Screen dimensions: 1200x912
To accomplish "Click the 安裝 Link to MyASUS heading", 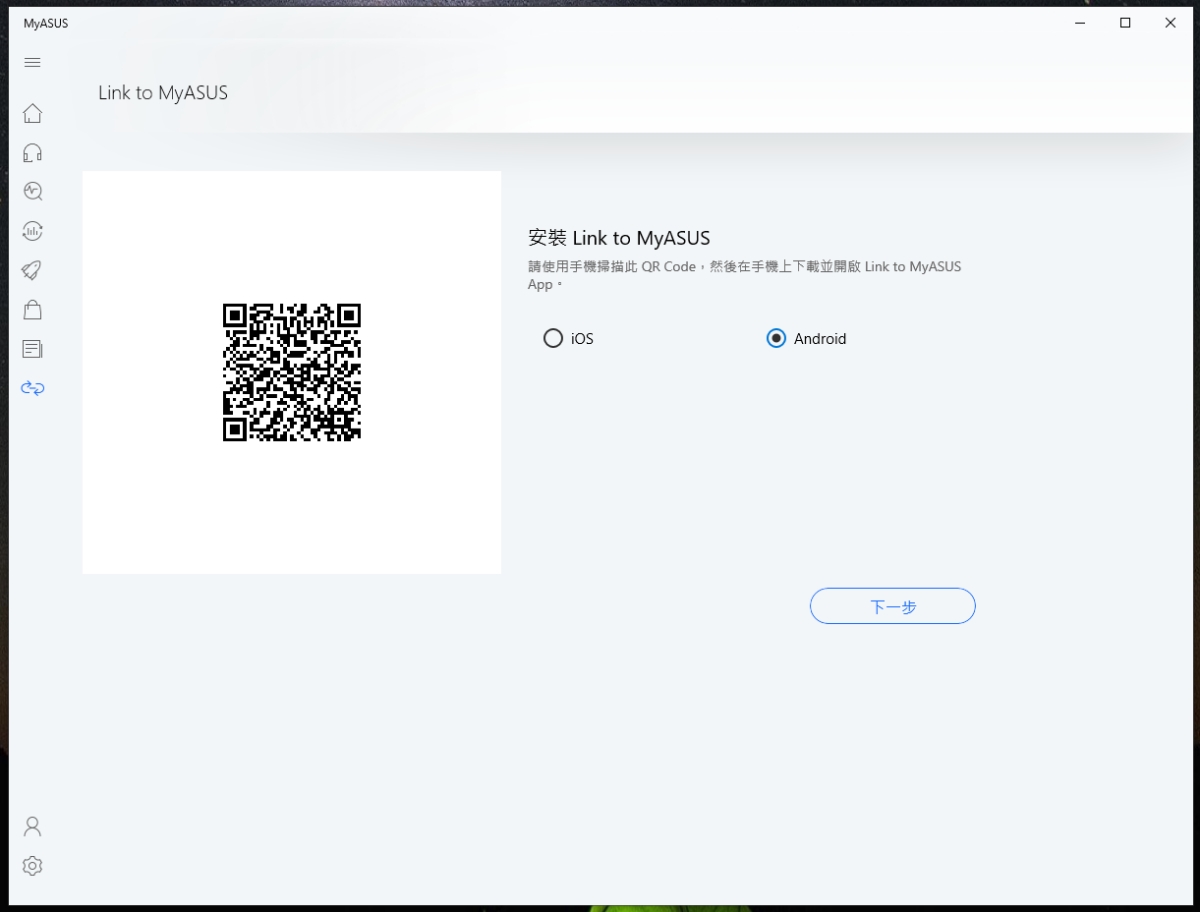I will (619, 238).
